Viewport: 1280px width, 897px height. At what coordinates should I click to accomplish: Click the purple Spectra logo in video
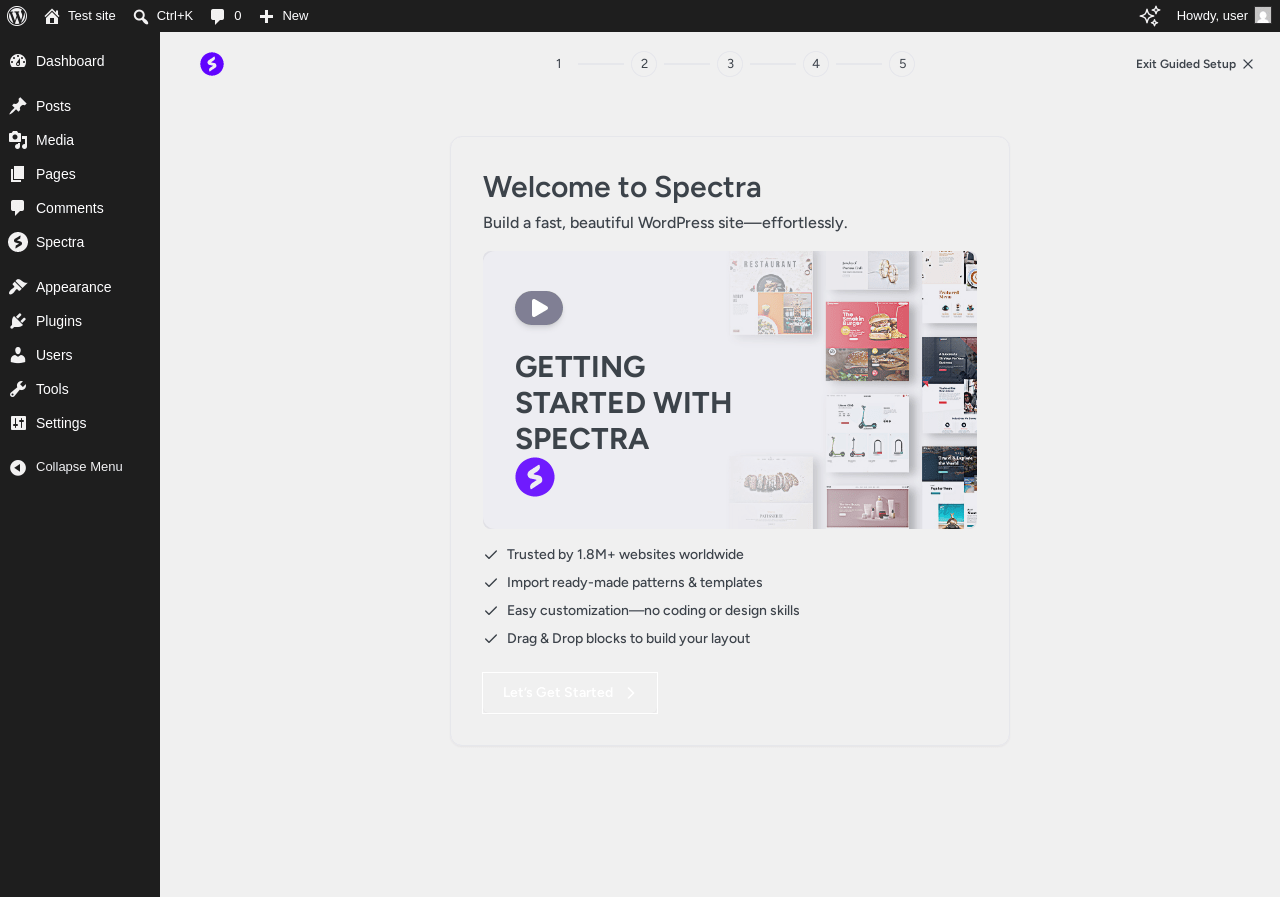point(535,477)
